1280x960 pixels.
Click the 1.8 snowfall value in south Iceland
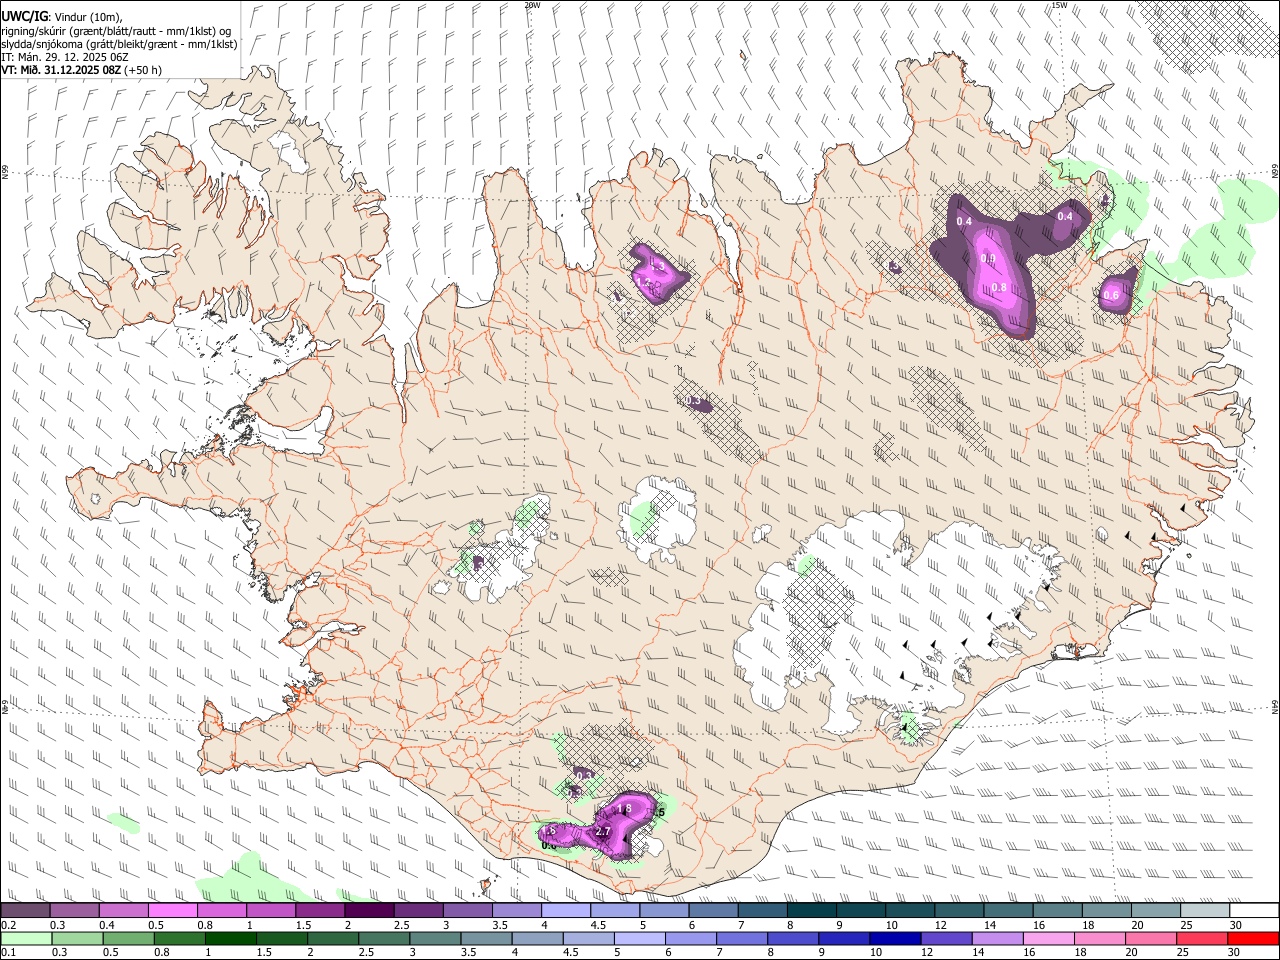[x=625, y=809]
